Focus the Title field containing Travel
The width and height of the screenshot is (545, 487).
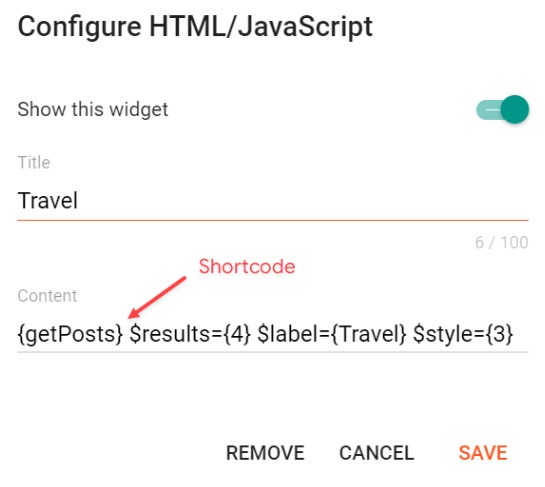coord(273,201)
